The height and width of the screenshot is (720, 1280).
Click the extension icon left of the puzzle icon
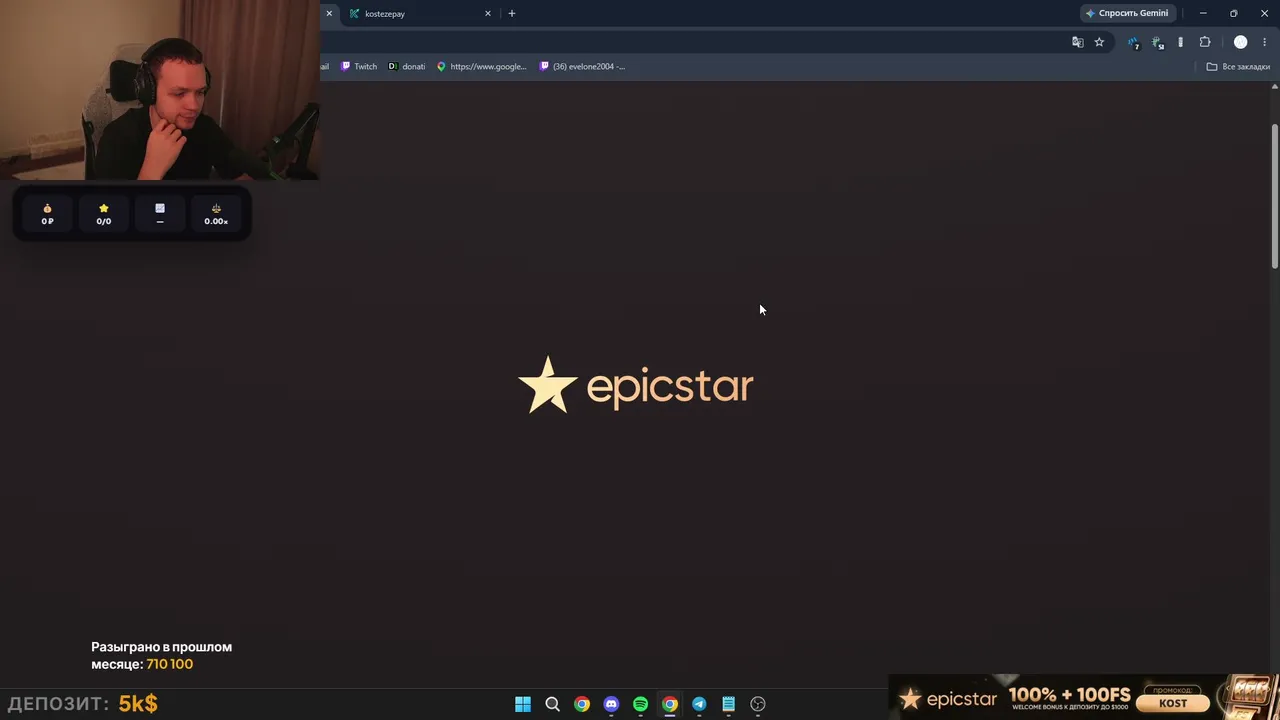pos(1180,42)
